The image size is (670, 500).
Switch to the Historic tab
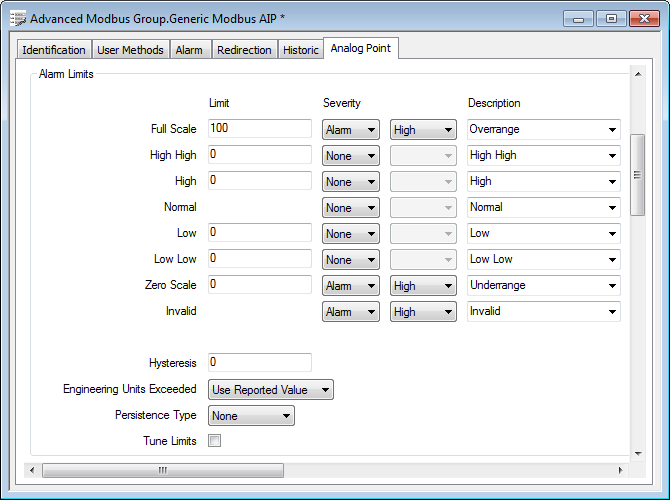click(x=300, y=50)
